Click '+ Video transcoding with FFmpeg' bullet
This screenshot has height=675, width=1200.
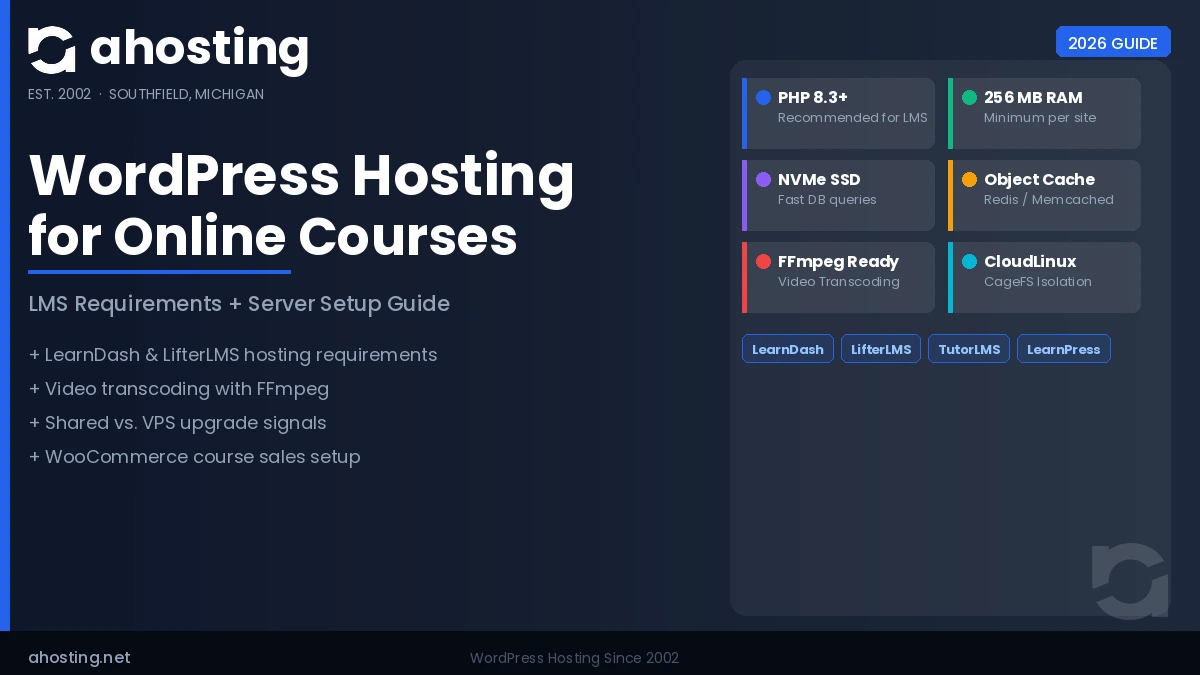click(x=179, y=389)
